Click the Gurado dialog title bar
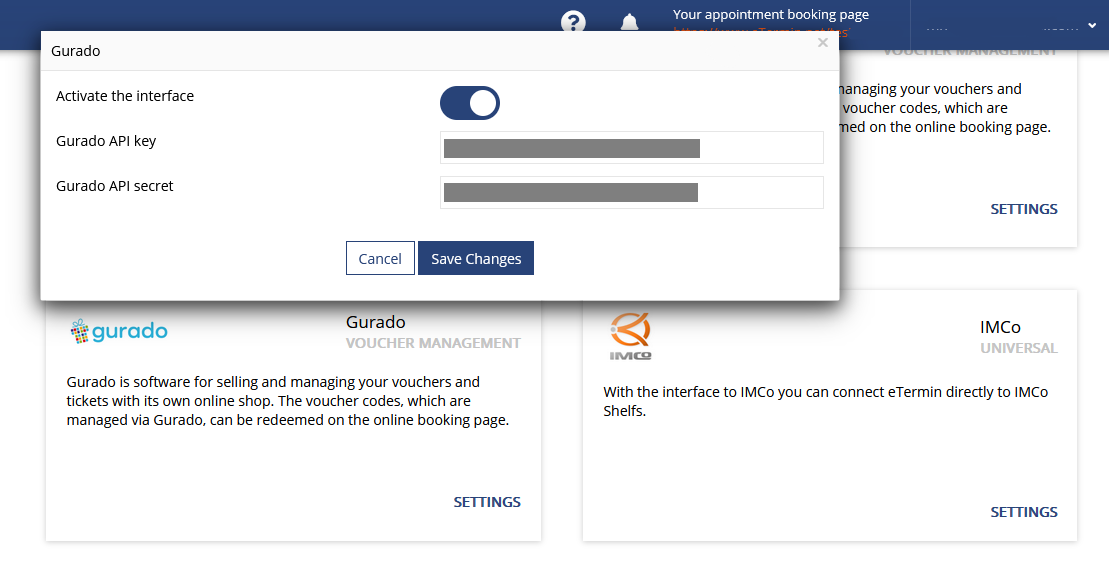 point(440,51)
